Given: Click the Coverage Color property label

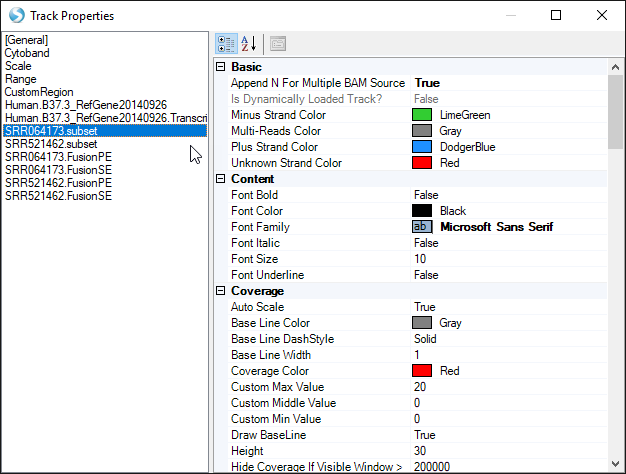Looking at the screenshot, I should click(270, 371).
